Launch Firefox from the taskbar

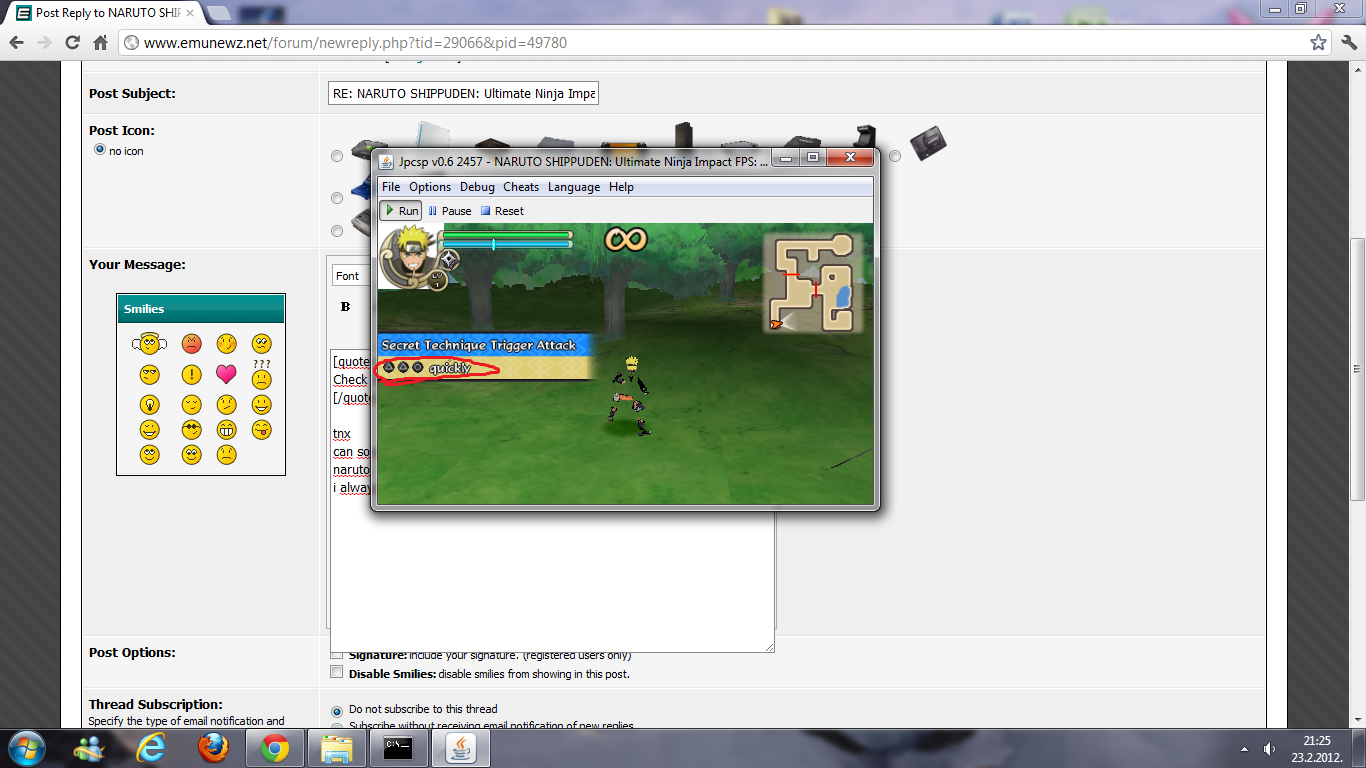pyautogui.click(x=213, y=748)
